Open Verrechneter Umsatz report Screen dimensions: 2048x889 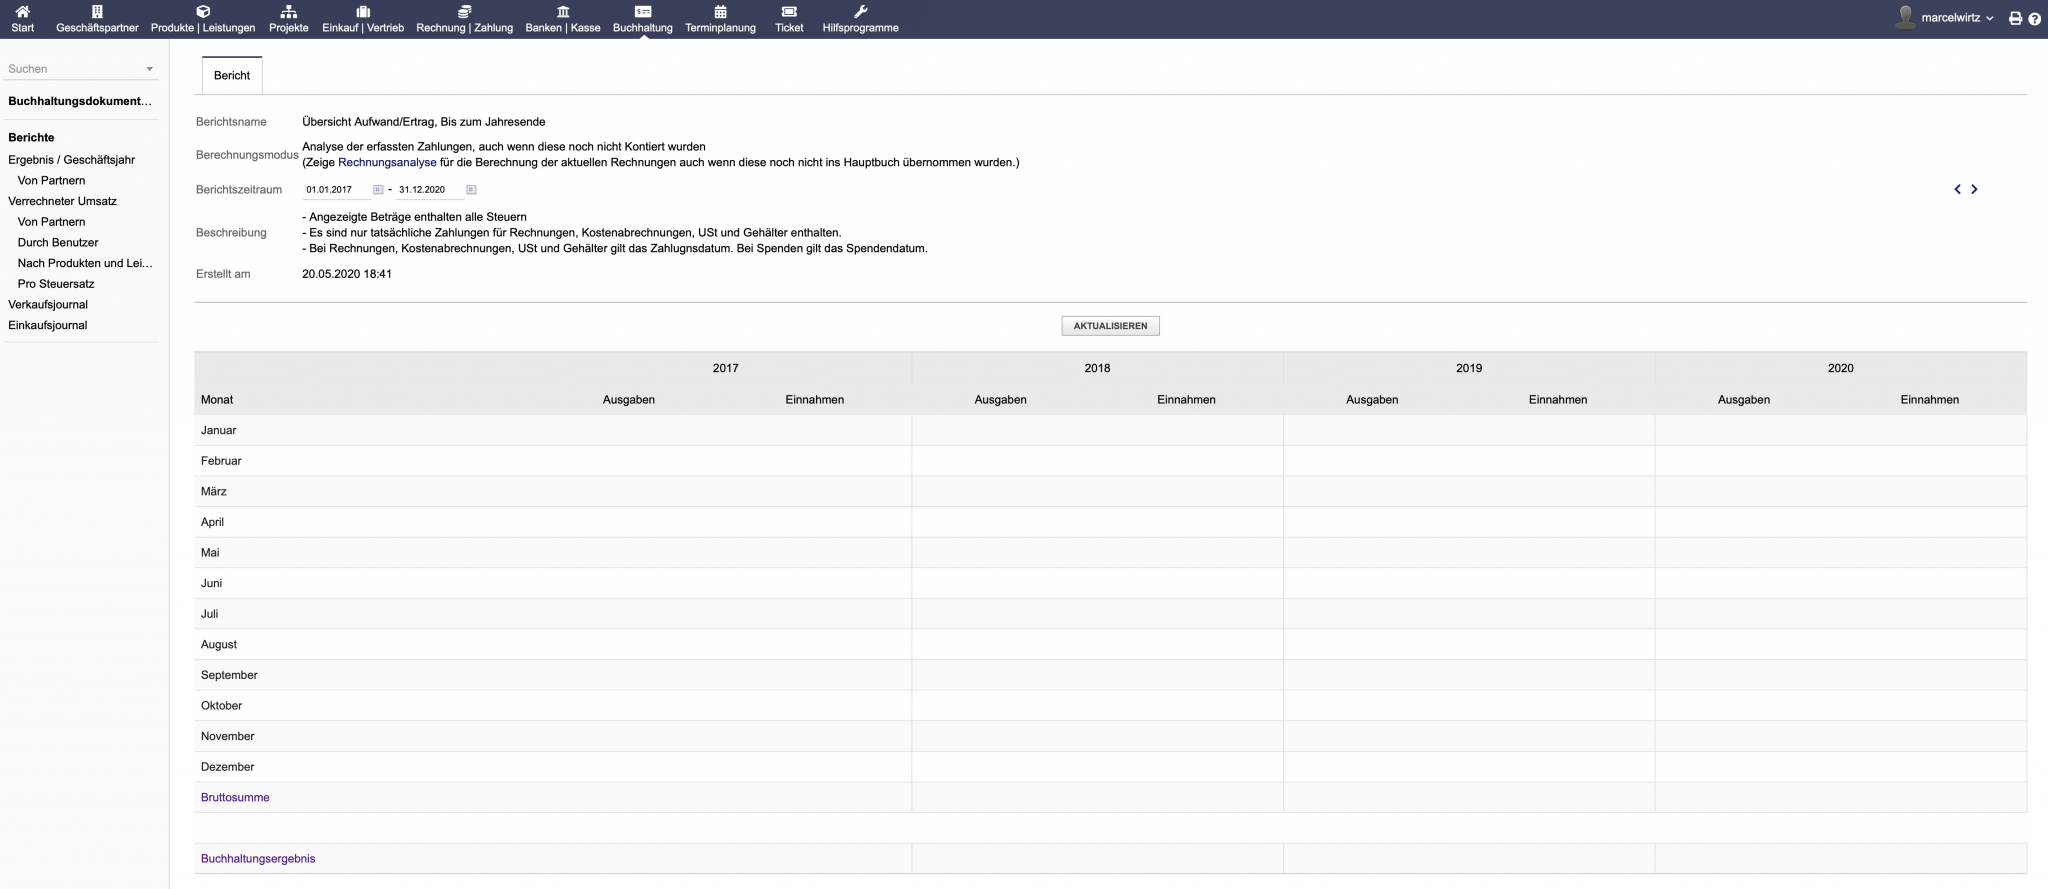[x=62, y=201]
